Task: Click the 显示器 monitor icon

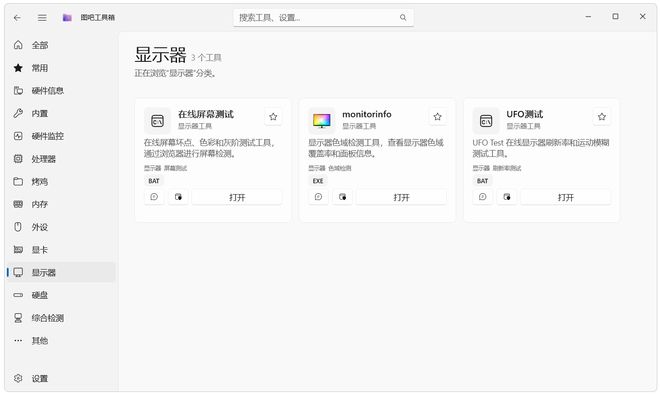Action: (18, 272)
